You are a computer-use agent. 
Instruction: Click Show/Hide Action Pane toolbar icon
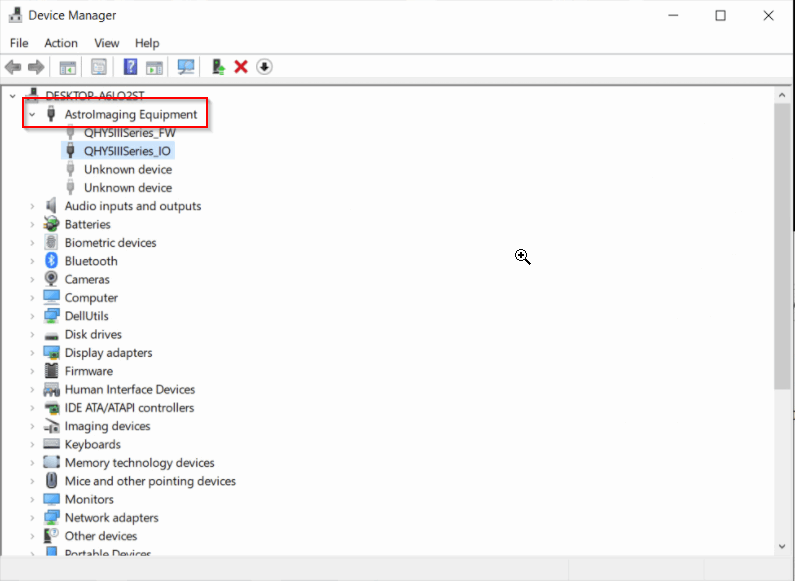click(155, 67)
